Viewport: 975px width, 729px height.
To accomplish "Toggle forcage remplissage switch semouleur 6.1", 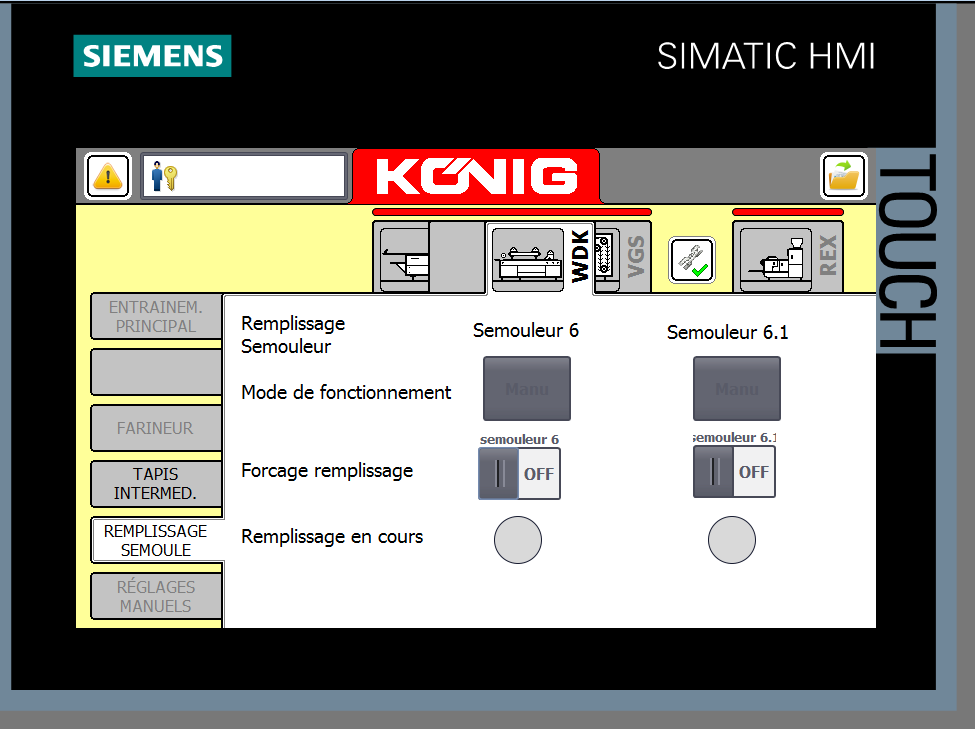I will [734, 472].
